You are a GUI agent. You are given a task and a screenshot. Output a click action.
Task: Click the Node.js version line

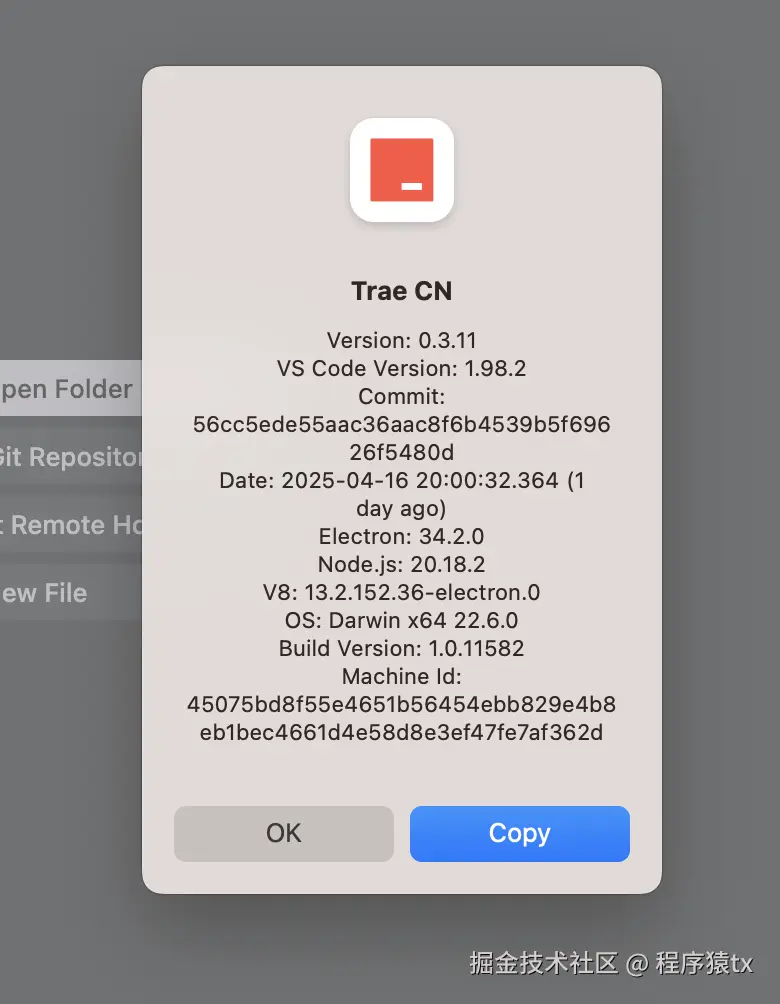tap(402, 564)
